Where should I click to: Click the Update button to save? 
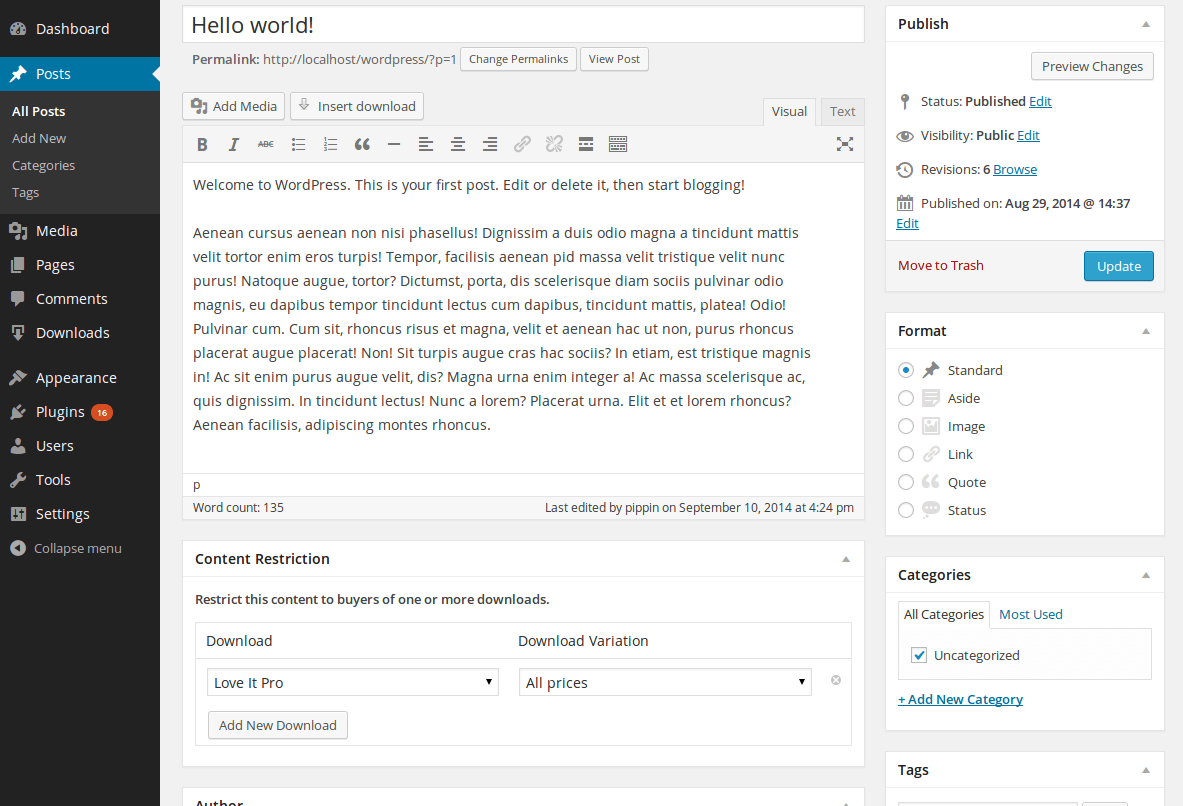pos(1118,266)
